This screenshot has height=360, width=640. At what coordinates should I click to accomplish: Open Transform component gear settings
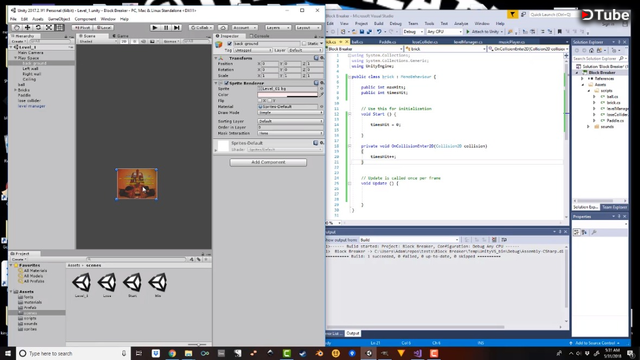(322, 58)
